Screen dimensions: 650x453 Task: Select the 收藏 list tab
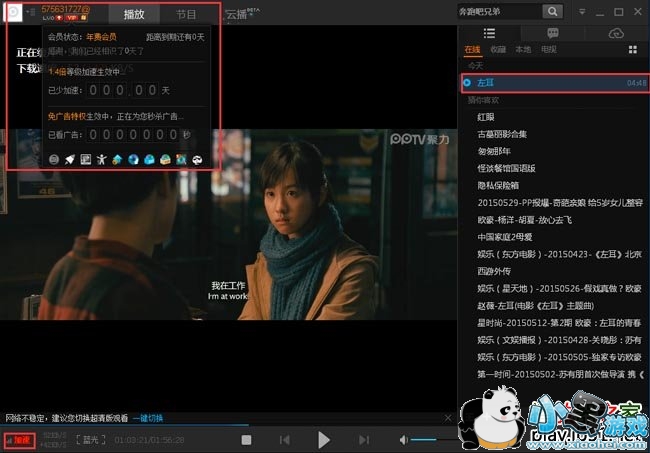(498, 50)
